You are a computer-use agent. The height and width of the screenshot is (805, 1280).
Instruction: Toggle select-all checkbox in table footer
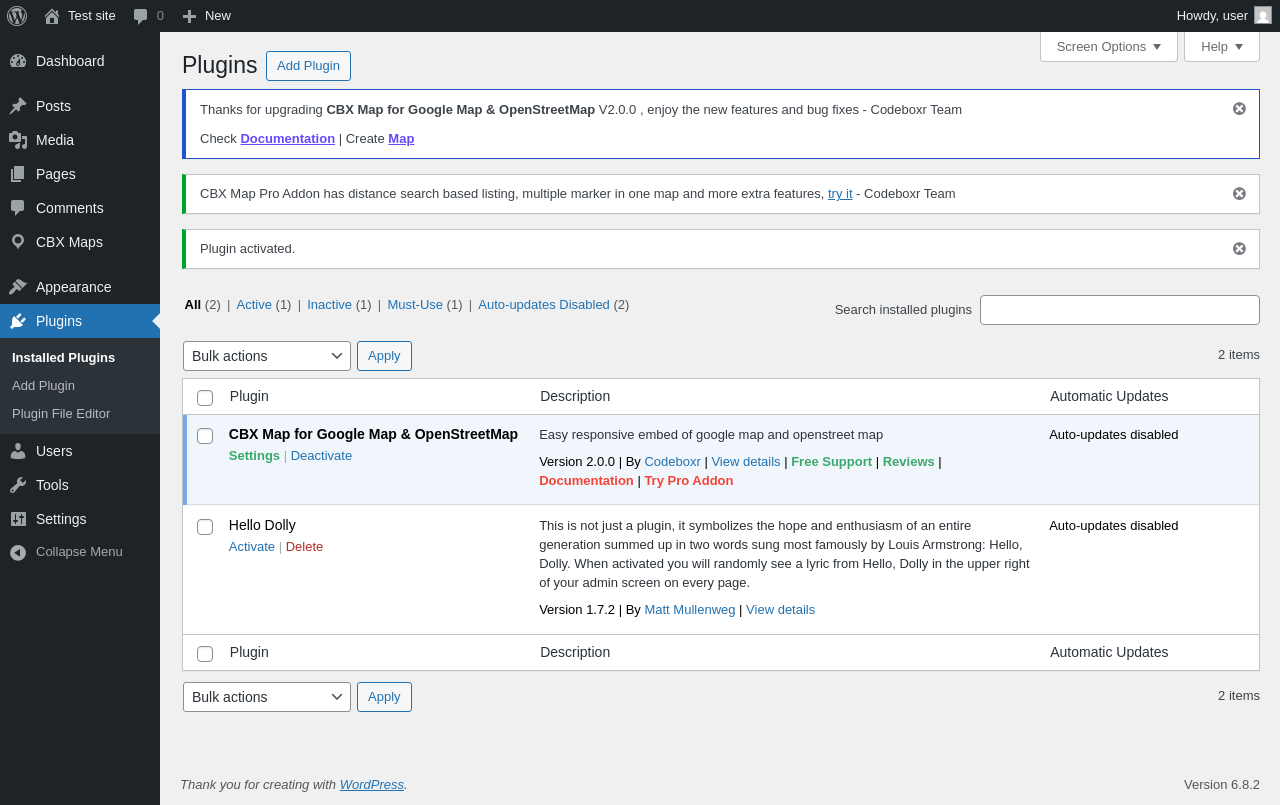(x=205, y=654)
